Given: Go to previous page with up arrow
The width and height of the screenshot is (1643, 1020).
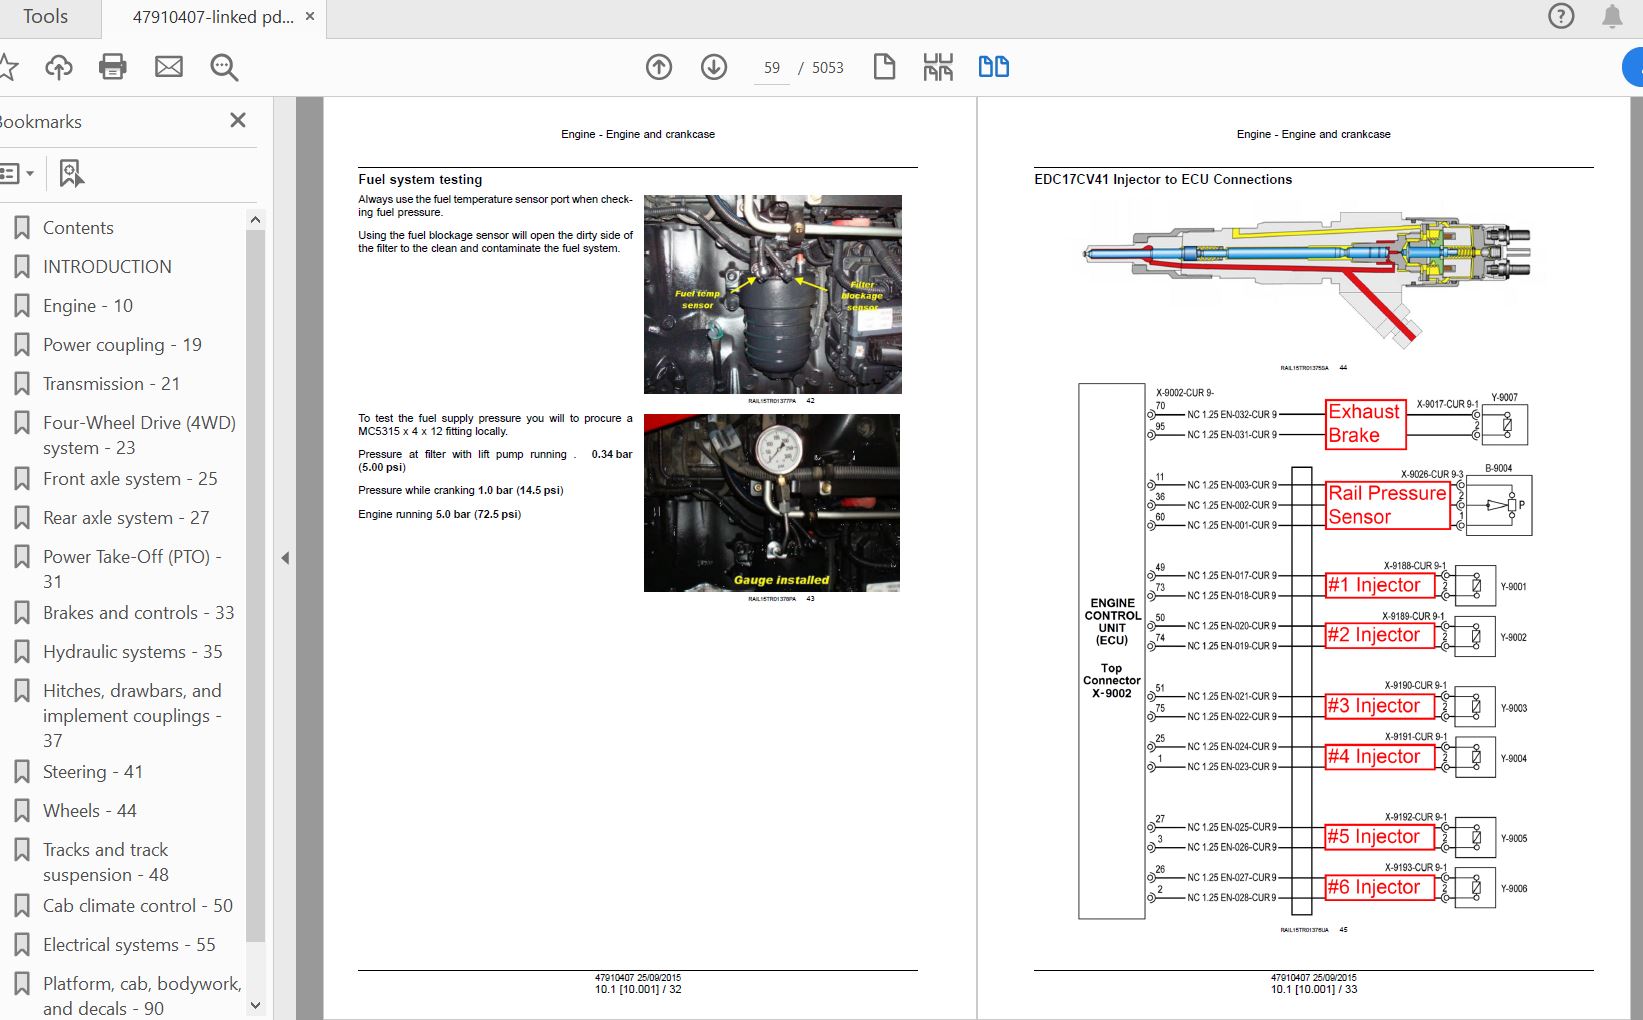Looking at the screenshot, I should click(658, 67).
